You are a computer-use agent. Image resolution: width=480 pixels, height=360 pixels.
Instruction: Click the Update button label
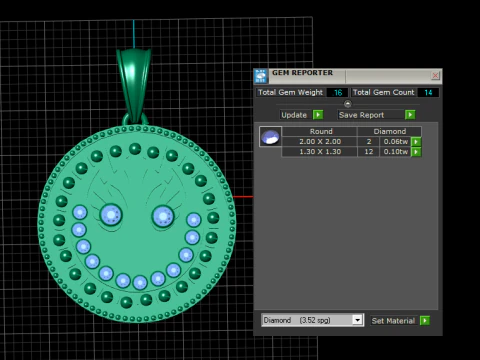pyautogui.click(x=294, y=115)
